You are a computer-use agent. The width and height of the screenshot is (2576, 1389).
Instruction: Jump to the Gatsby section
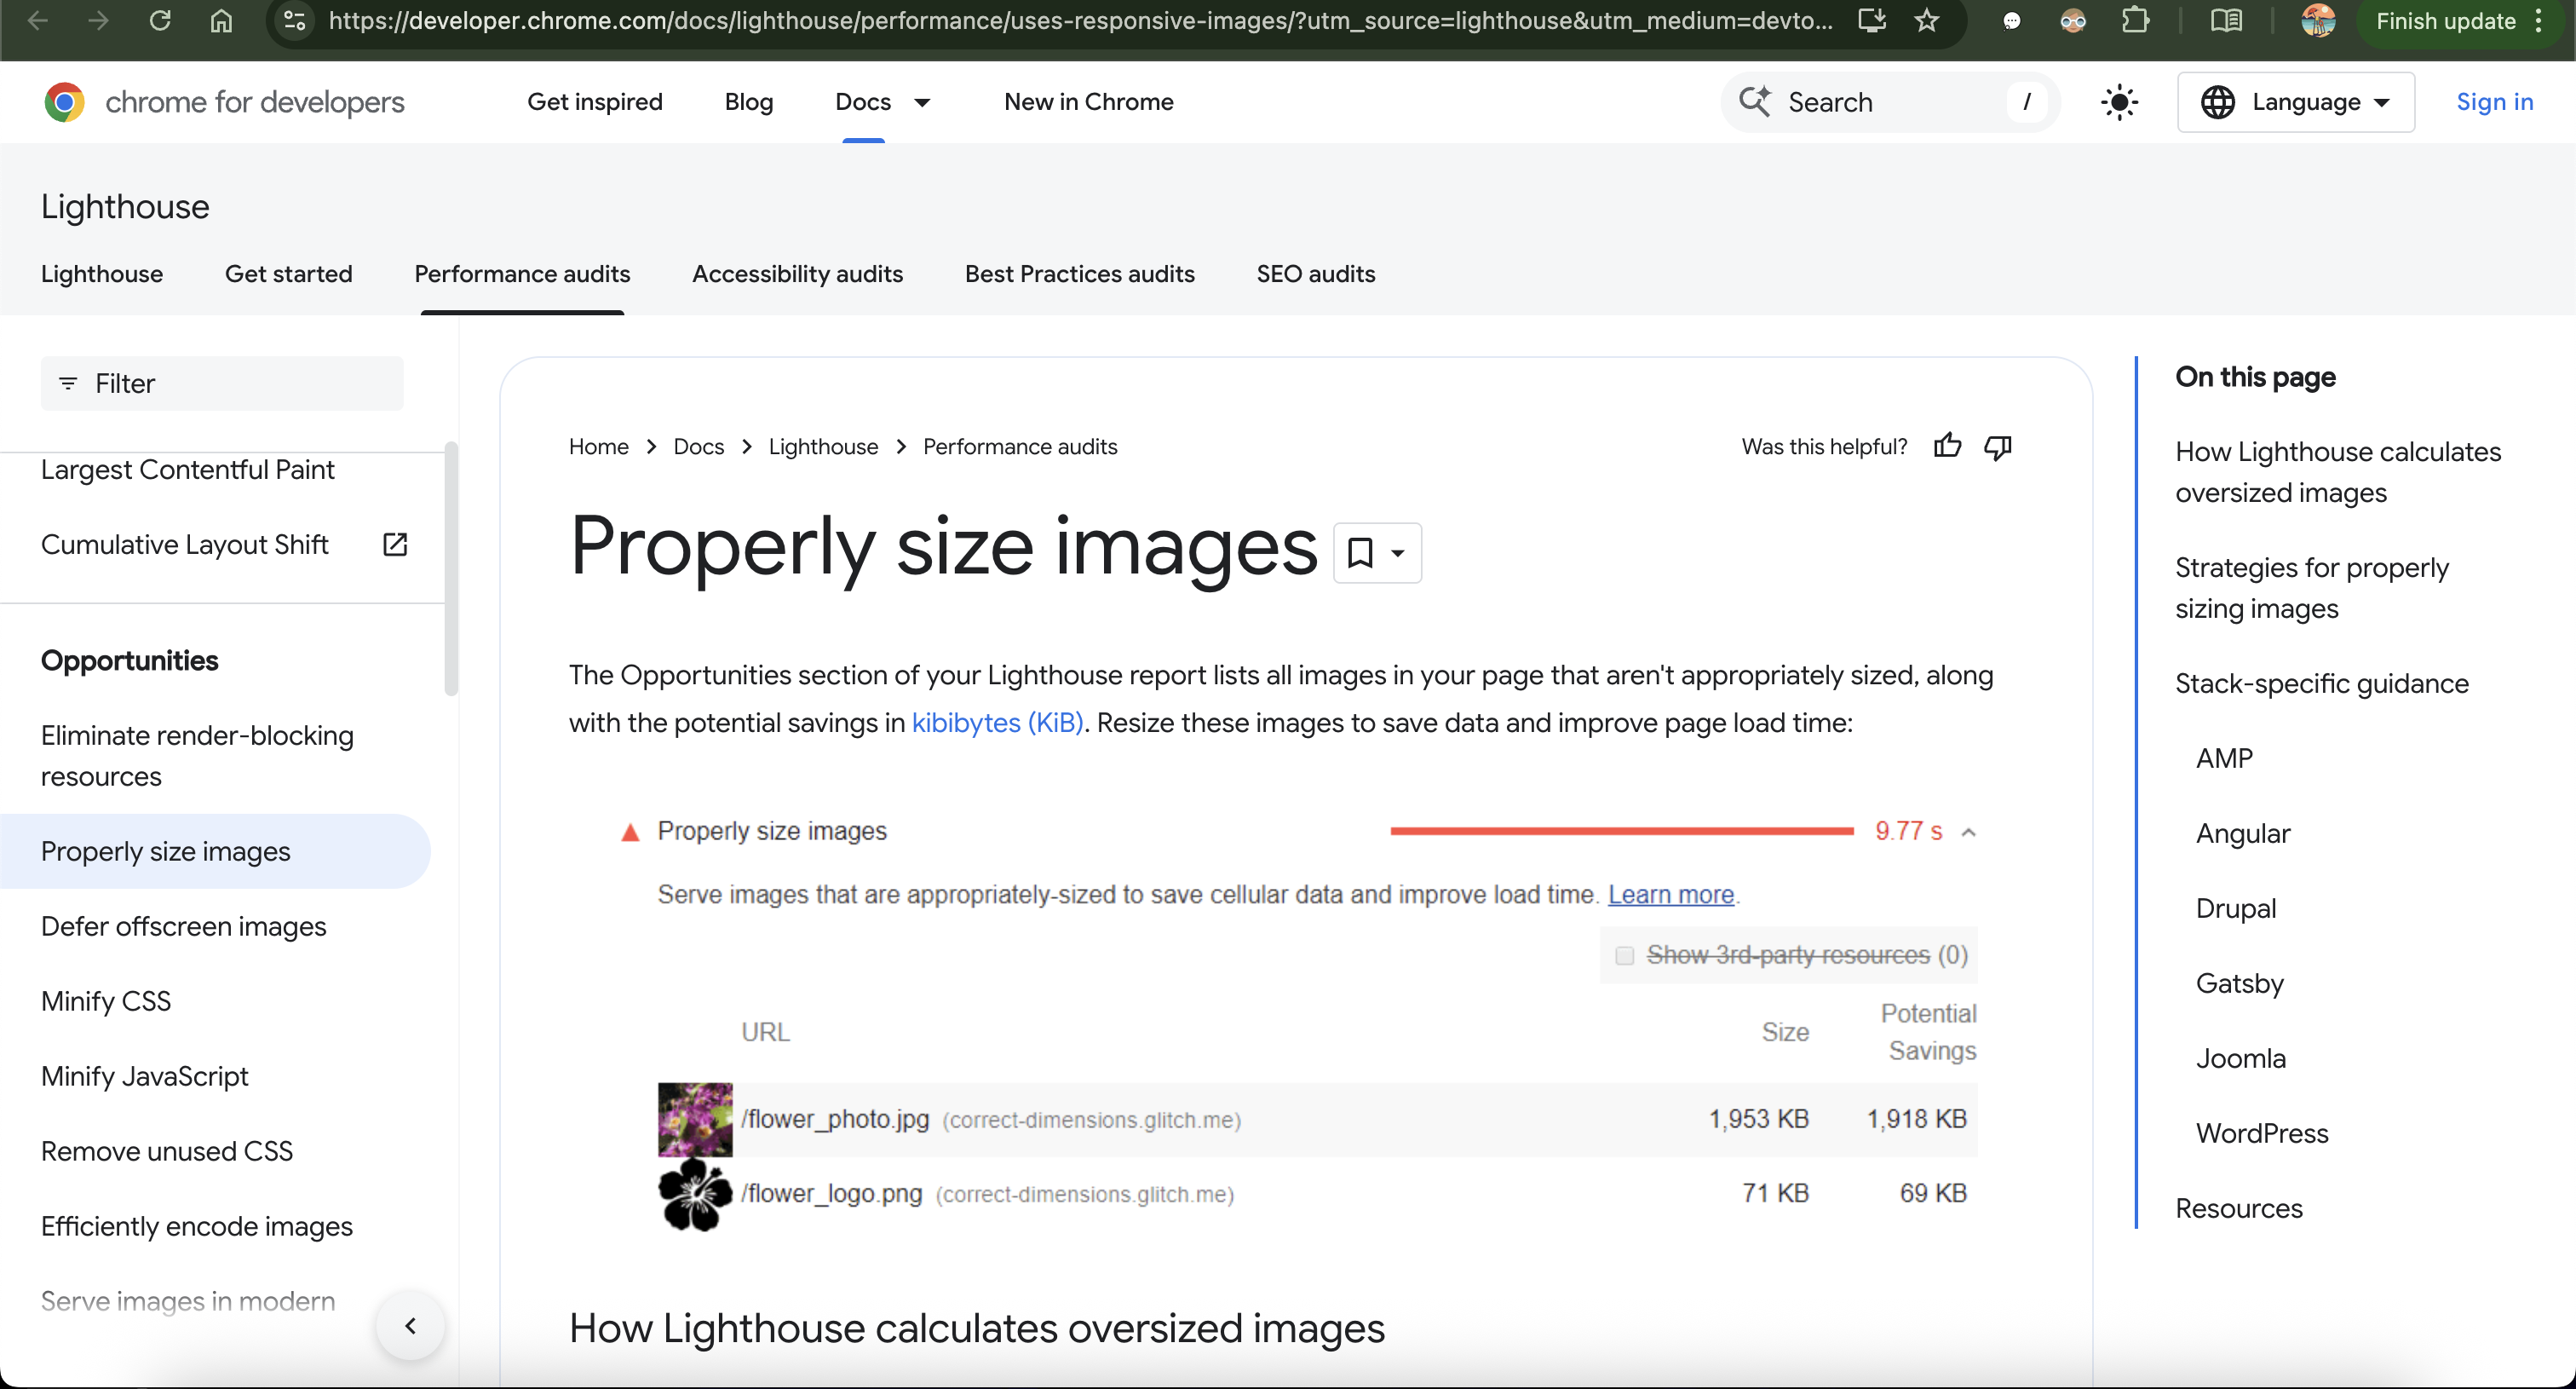[2239, 984]
